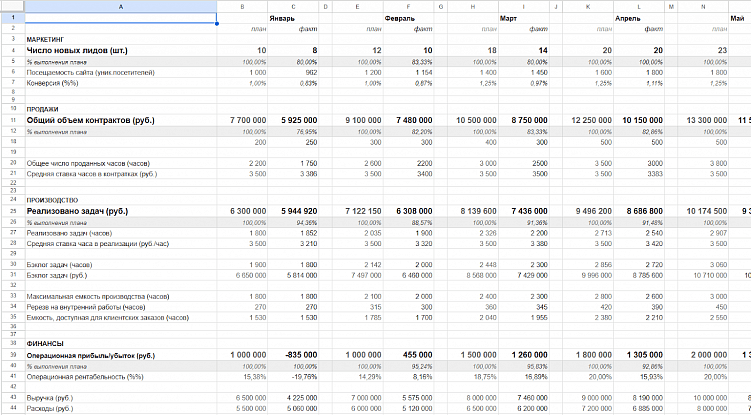The height and width of the screenshot is (415, 751).
Task: Click the ПРОИЗВОДСТВО section label
Action: (x=52, y=200)
